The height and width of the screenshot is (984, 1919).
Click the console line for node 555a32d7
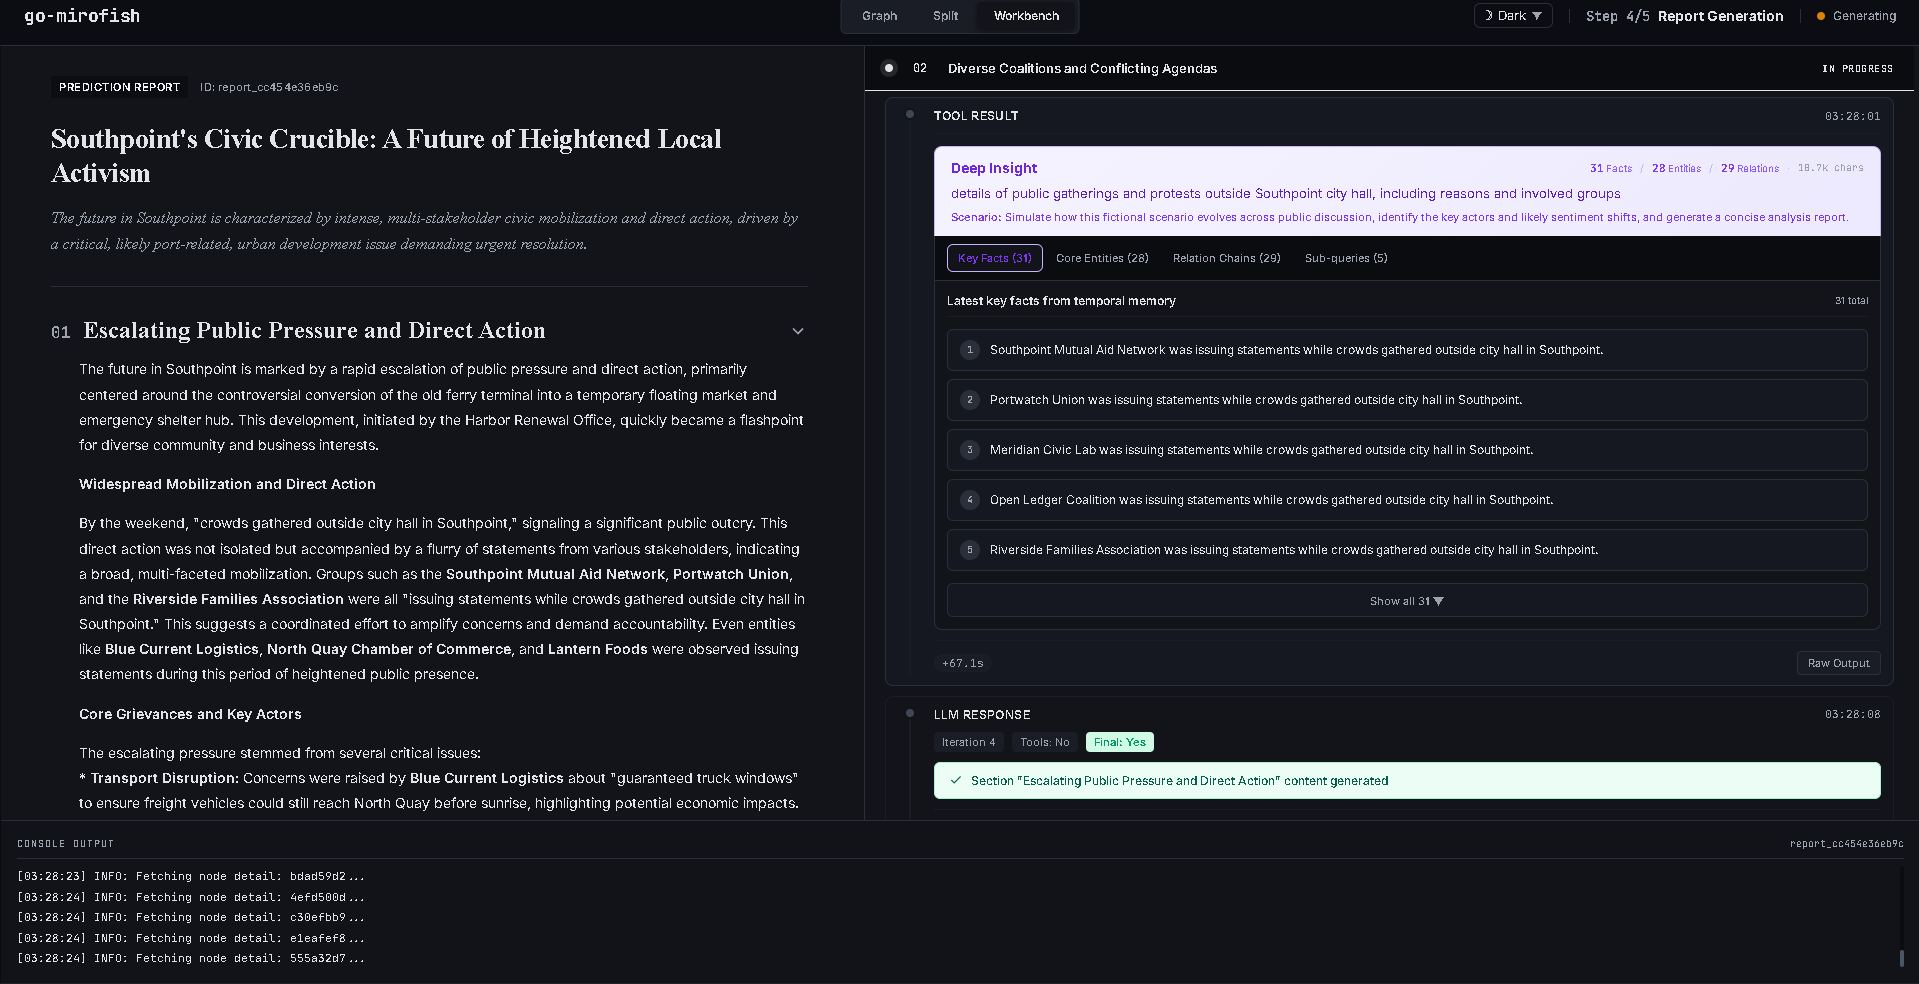click(x=191, y=959)
